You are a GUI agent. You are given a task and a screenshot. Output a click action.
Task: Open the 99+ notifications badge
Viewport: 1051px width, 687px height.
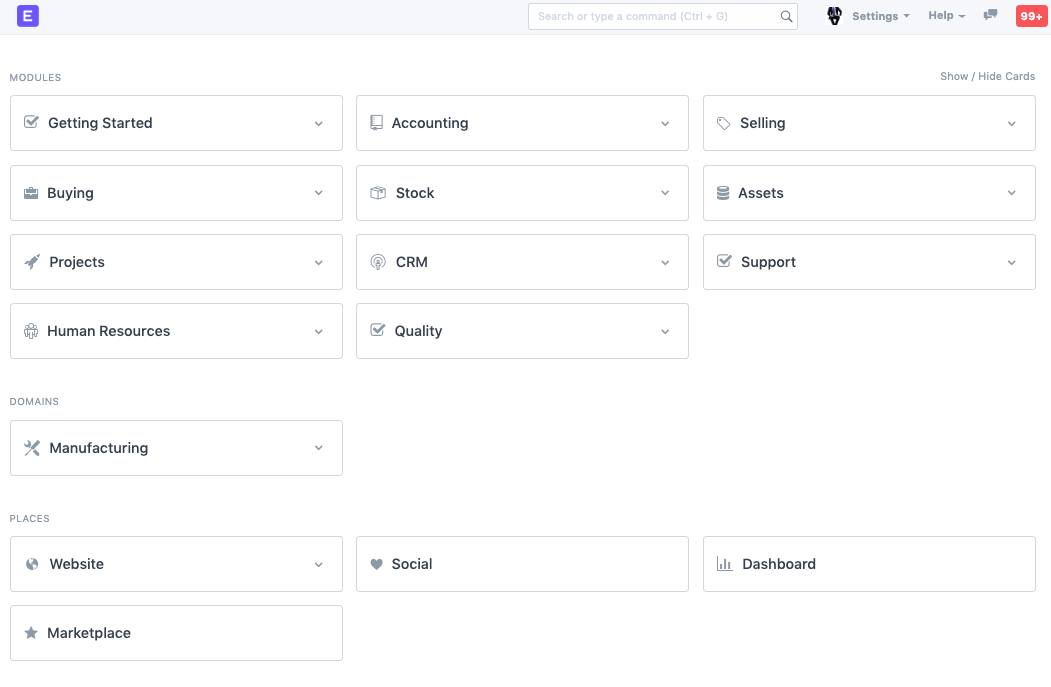(x=1031, y=16)
